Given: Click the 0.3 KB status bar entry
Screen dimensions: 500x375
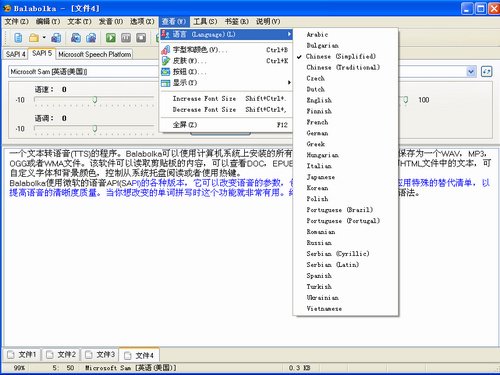Looking at the screenshot, I should pyautogui.click(x=299, y=368).
